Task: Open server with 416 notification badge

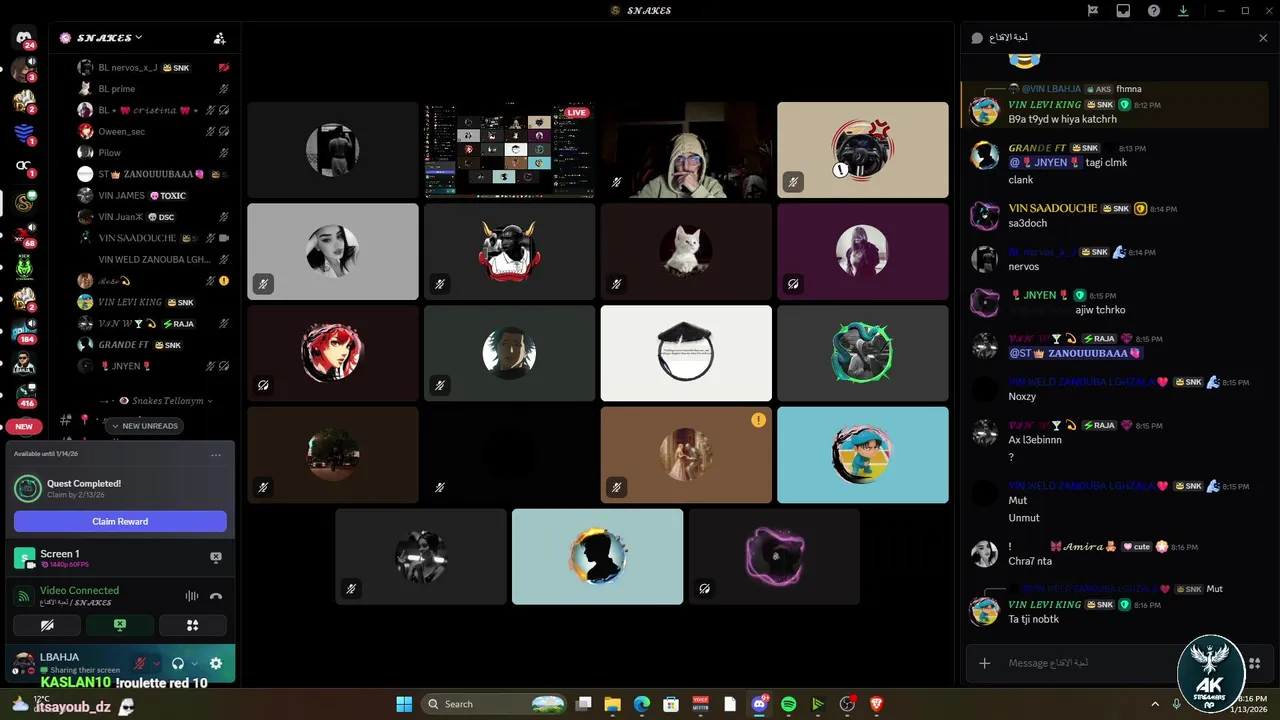Action: 24,396
